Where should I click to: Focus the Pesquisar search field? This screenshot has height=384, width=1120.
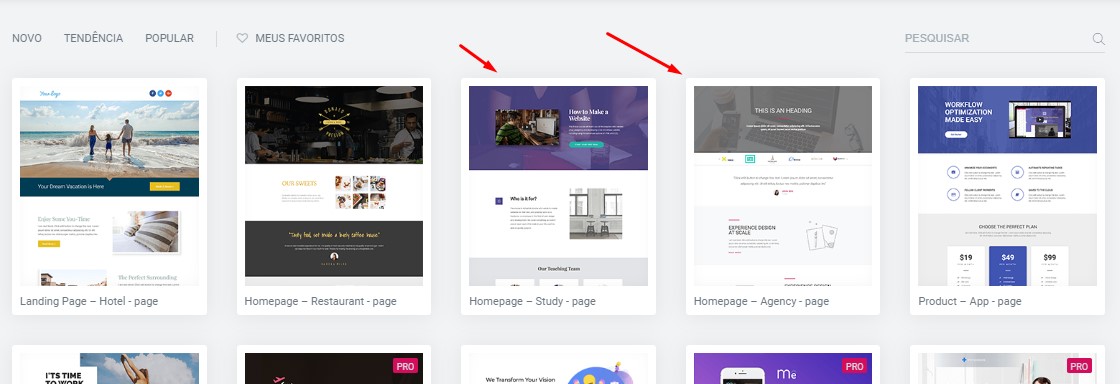pyautogui.click(x=996, y=39)
